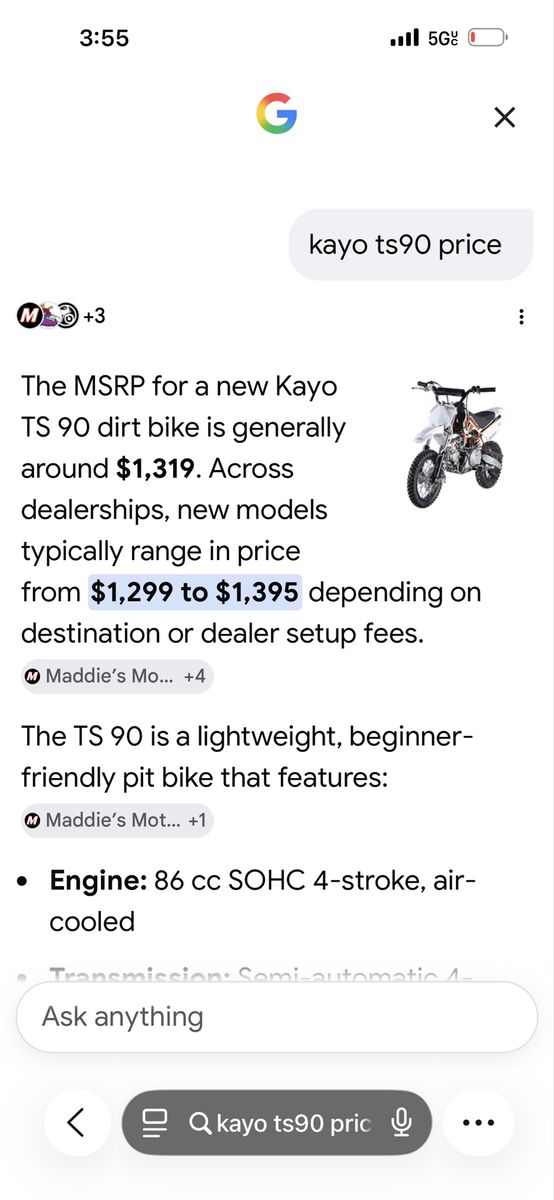Tap the stacked source site icons

pyautogui.click(x=46, y=316)
